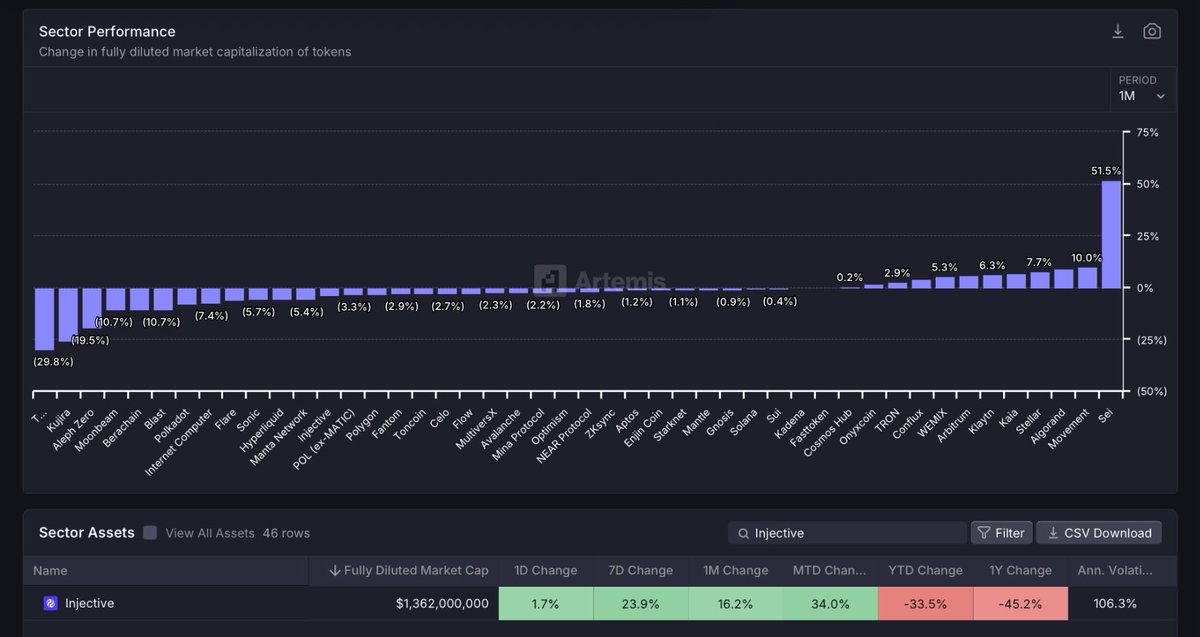Click the Injective logo icon in table

(x=50, y=603)
